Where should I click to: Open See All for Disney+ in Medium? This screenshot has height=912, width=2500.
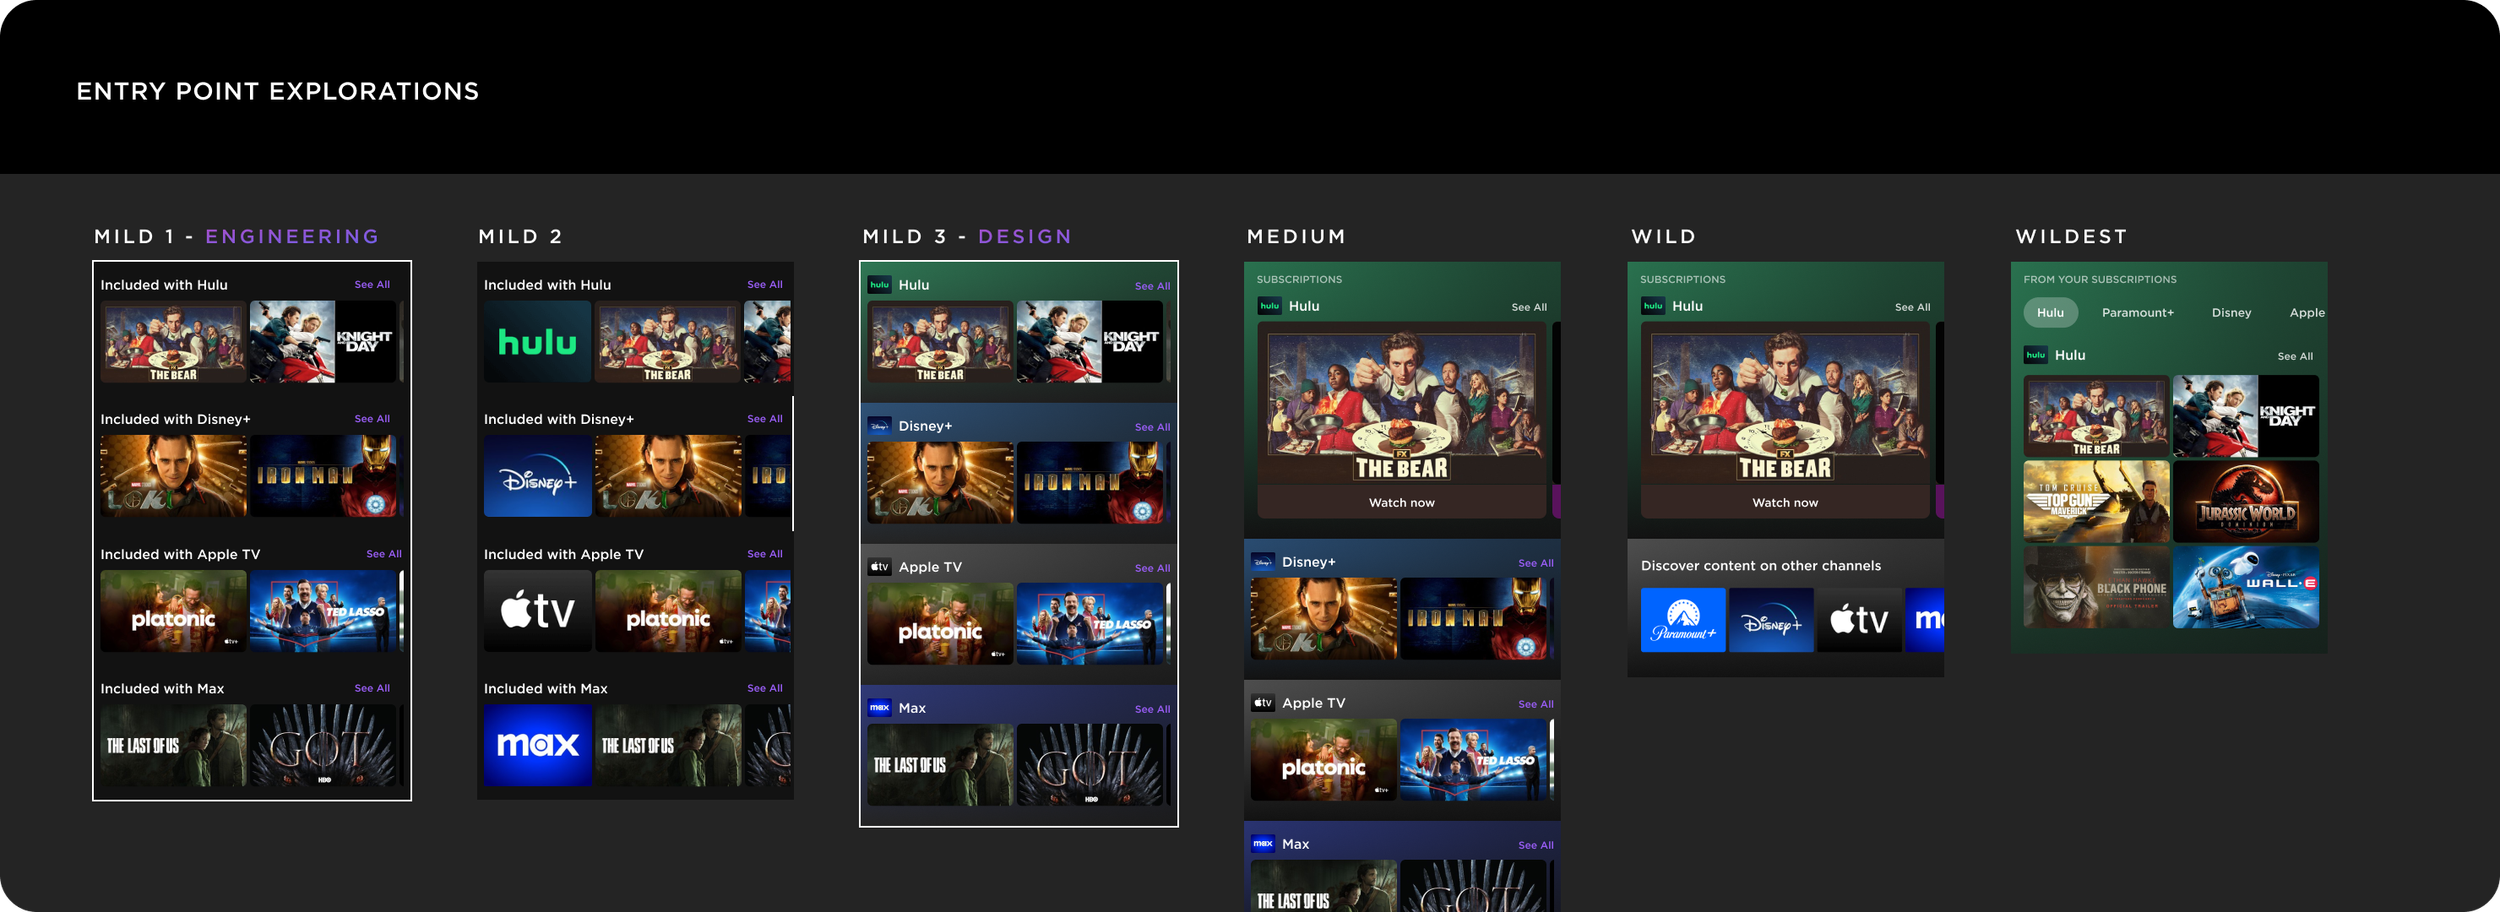pyautogui.click(x=1535, y=563)
